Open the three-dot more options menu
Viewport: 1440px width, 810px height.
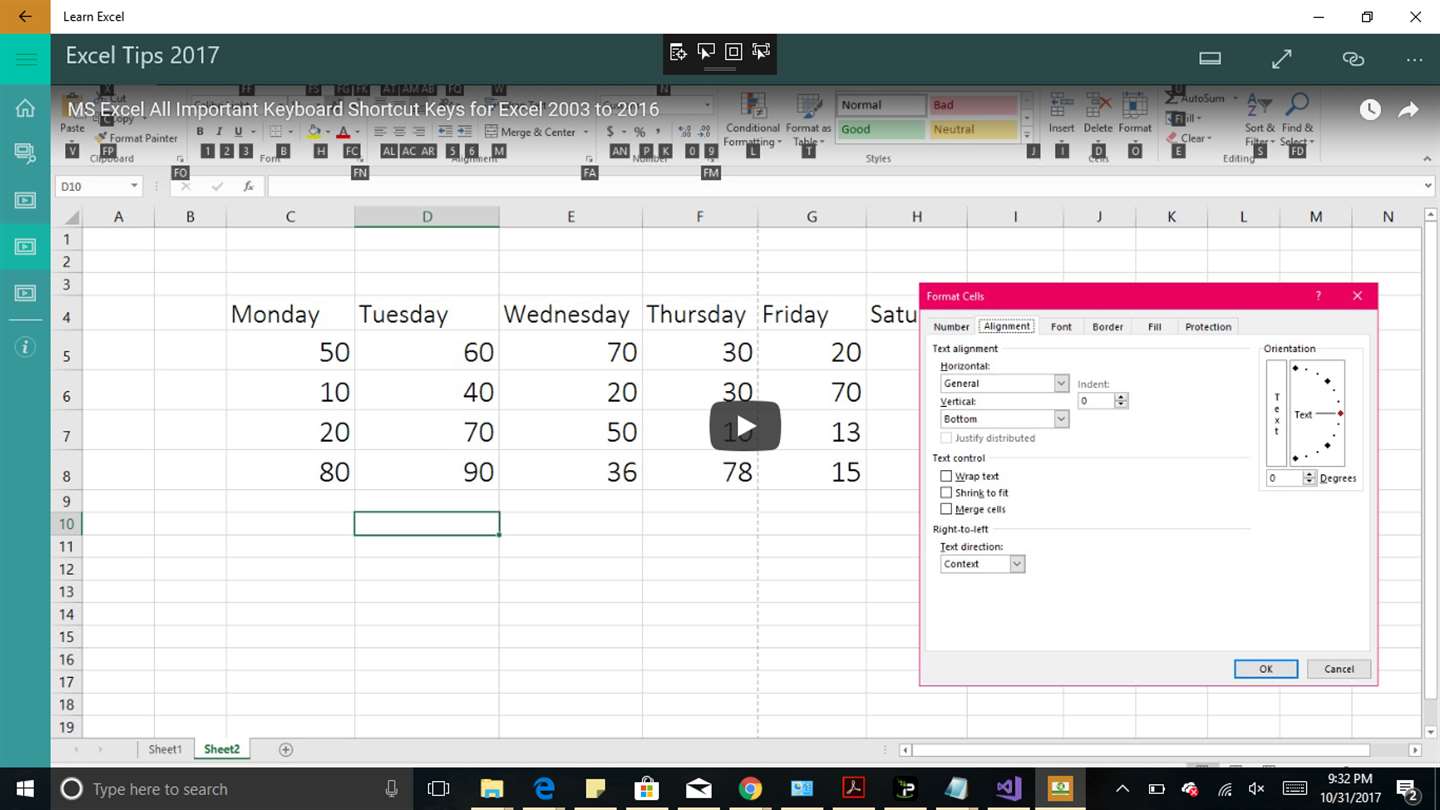pyautogui.click(x=1414, y=59)
